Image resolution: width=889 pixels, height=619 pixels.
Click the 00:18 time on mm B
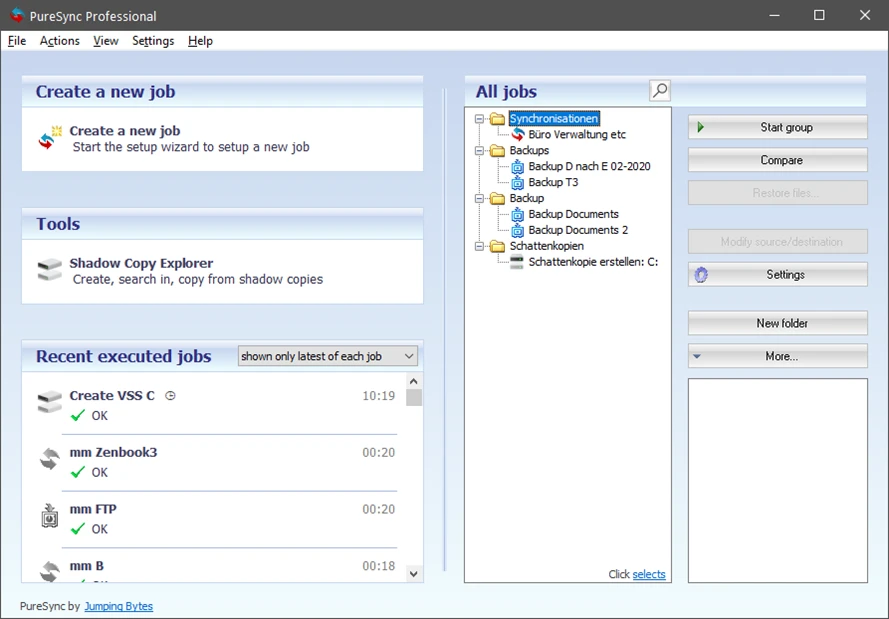point(379,566)
